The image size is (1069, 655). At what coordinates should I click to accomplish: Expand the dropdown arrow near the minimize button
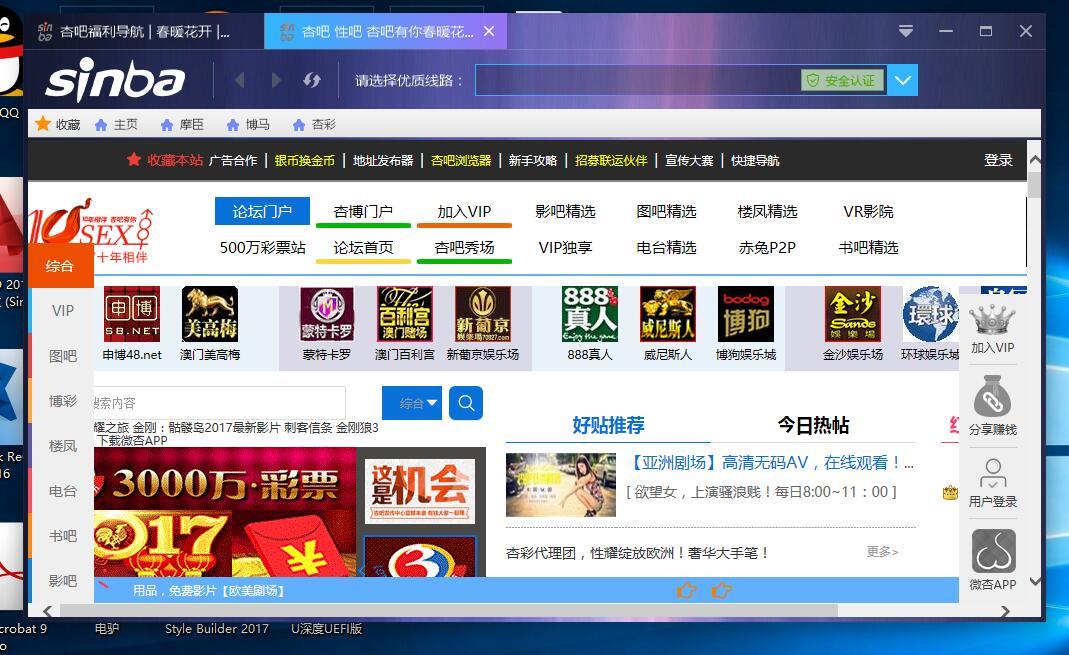(905, 31)
